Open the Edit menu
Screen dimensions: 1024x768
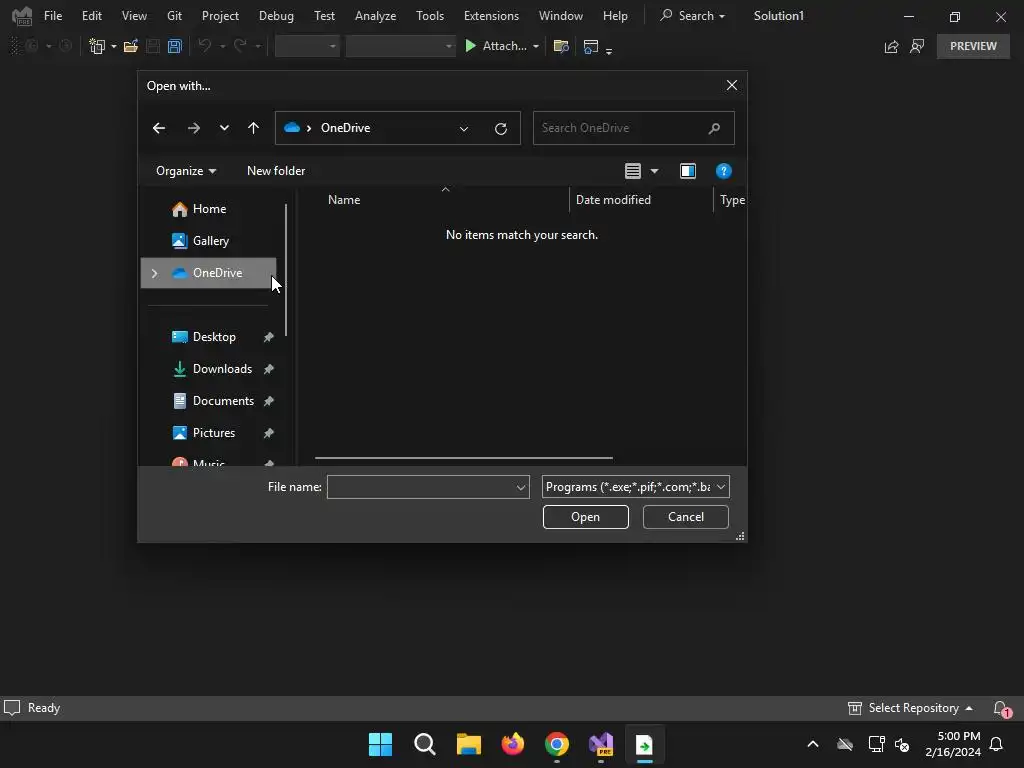coord(91,16)
